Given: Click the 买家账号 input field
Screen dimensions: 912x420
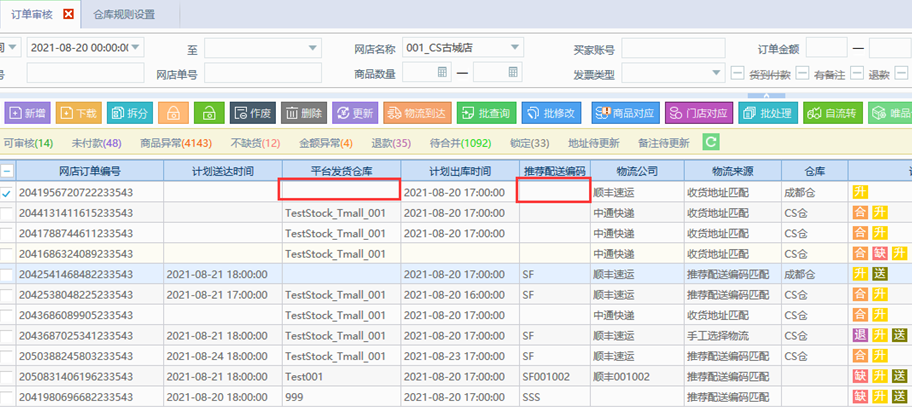Looking at the screenshot, I should [x=673, y=48].
